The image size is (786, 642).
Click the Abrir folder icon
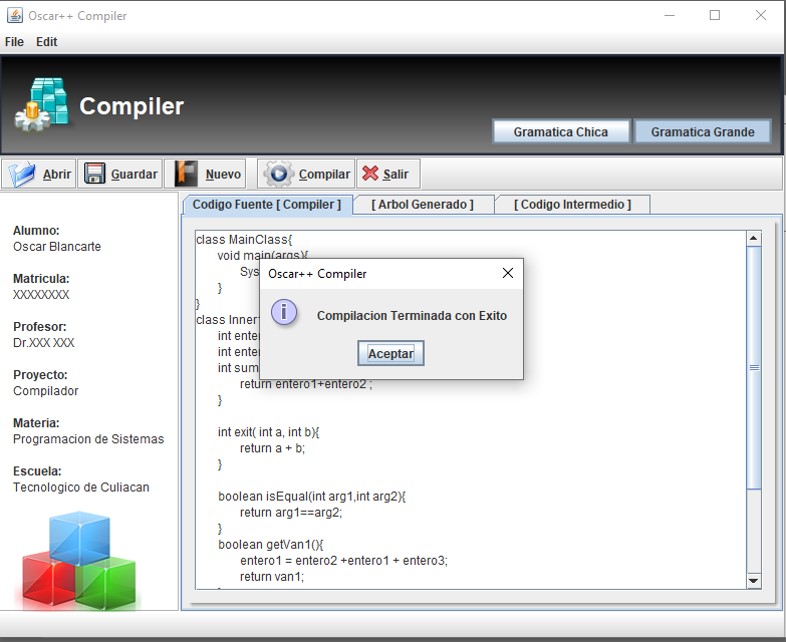pyautogui.click(x=22, y=174)
